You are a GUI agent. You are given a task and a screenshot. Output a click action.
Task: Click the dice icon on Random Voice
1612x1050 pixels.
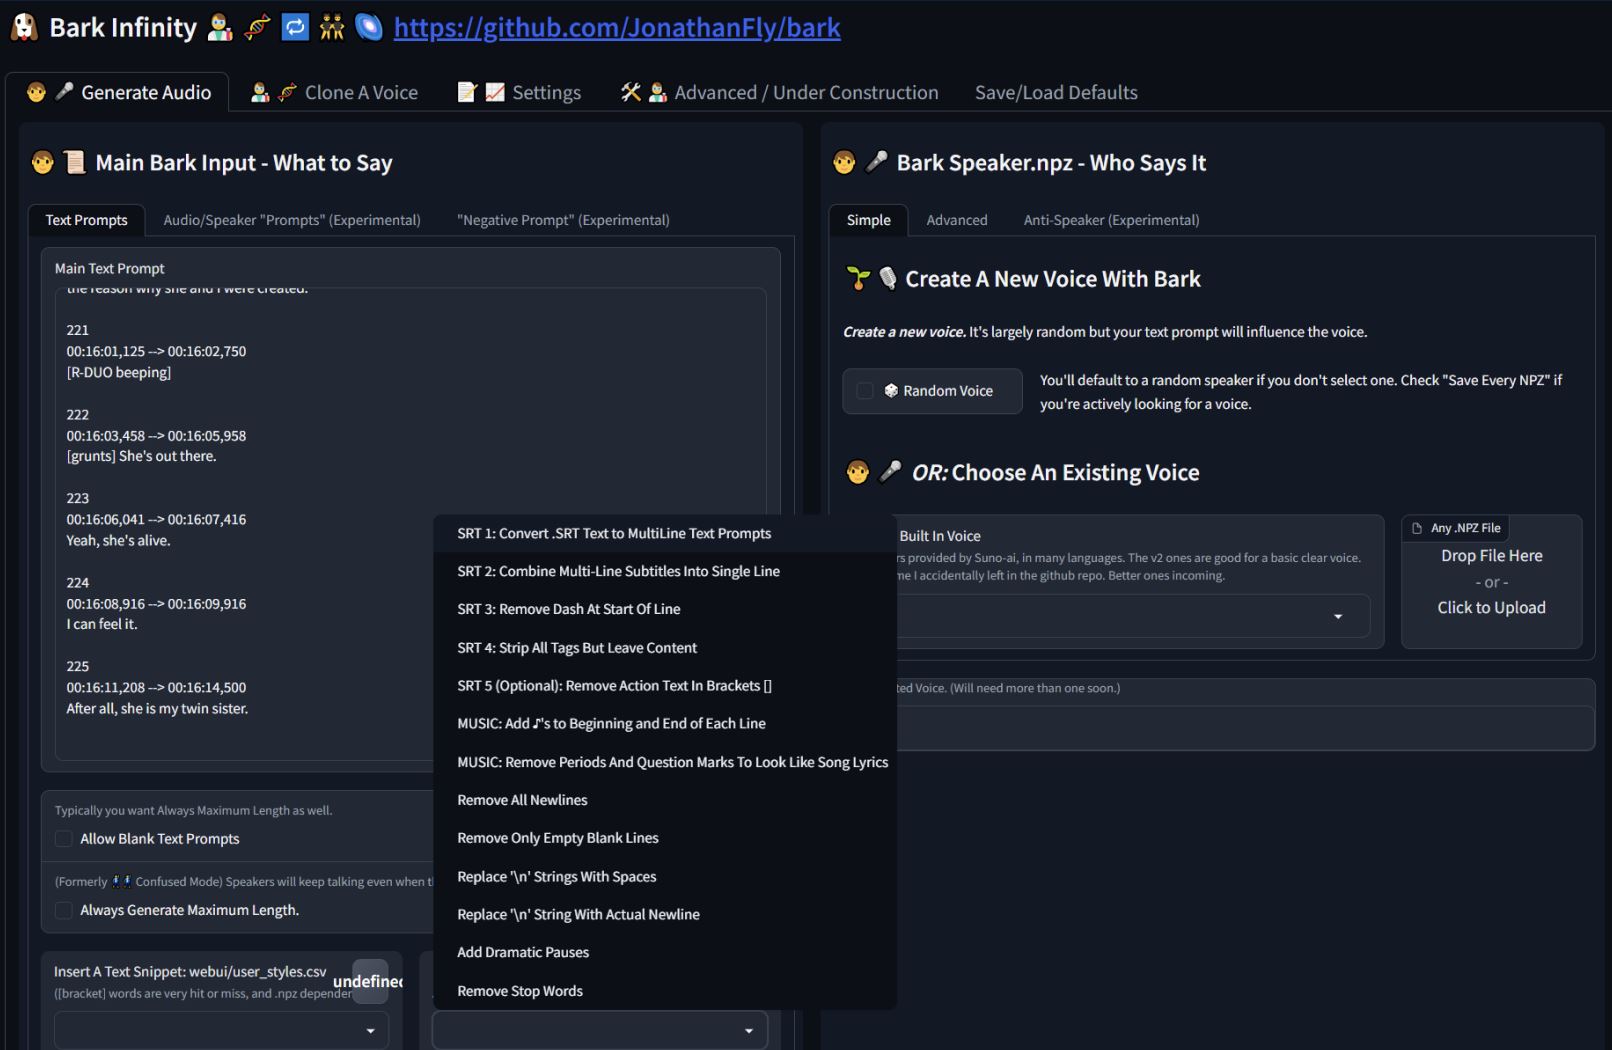[x=891, y=391]
